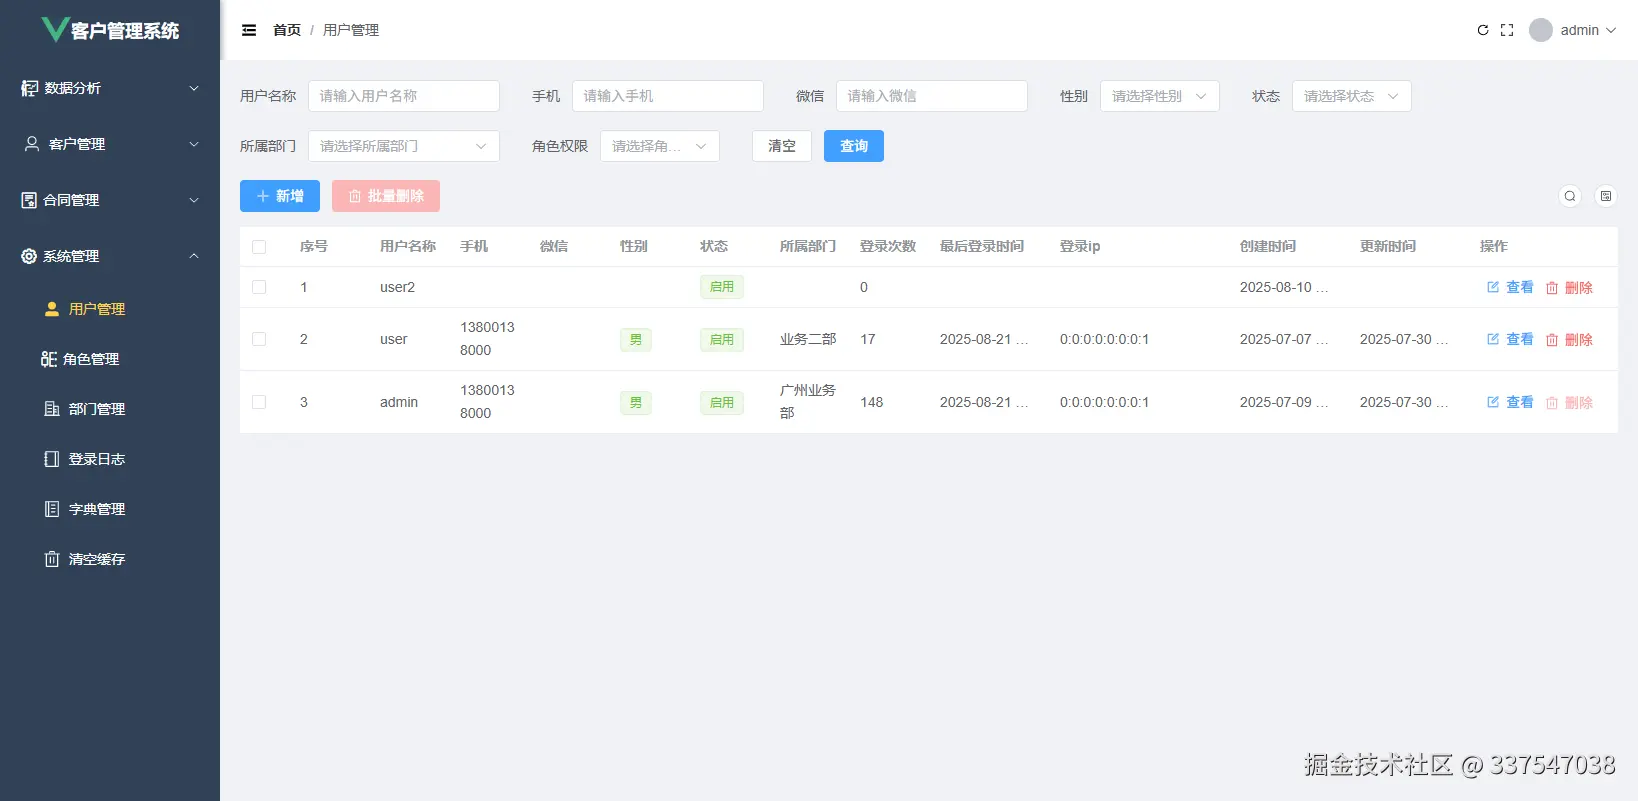Click the 最后登录时间 column header

tap(982, 246)
